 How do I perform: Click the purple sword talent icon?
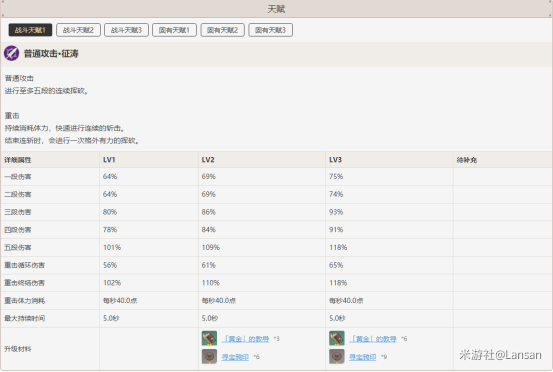[x=12, y=53]
